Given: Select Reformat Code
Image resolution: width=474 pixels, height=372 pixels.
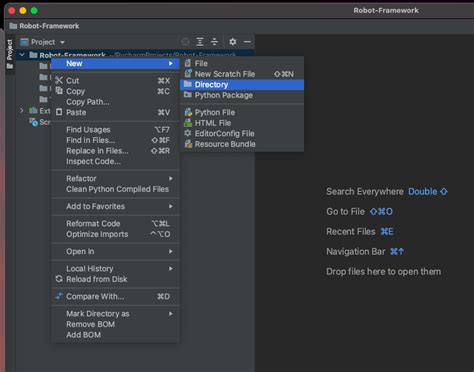Looking at the screenshot, I should [115, 223].
